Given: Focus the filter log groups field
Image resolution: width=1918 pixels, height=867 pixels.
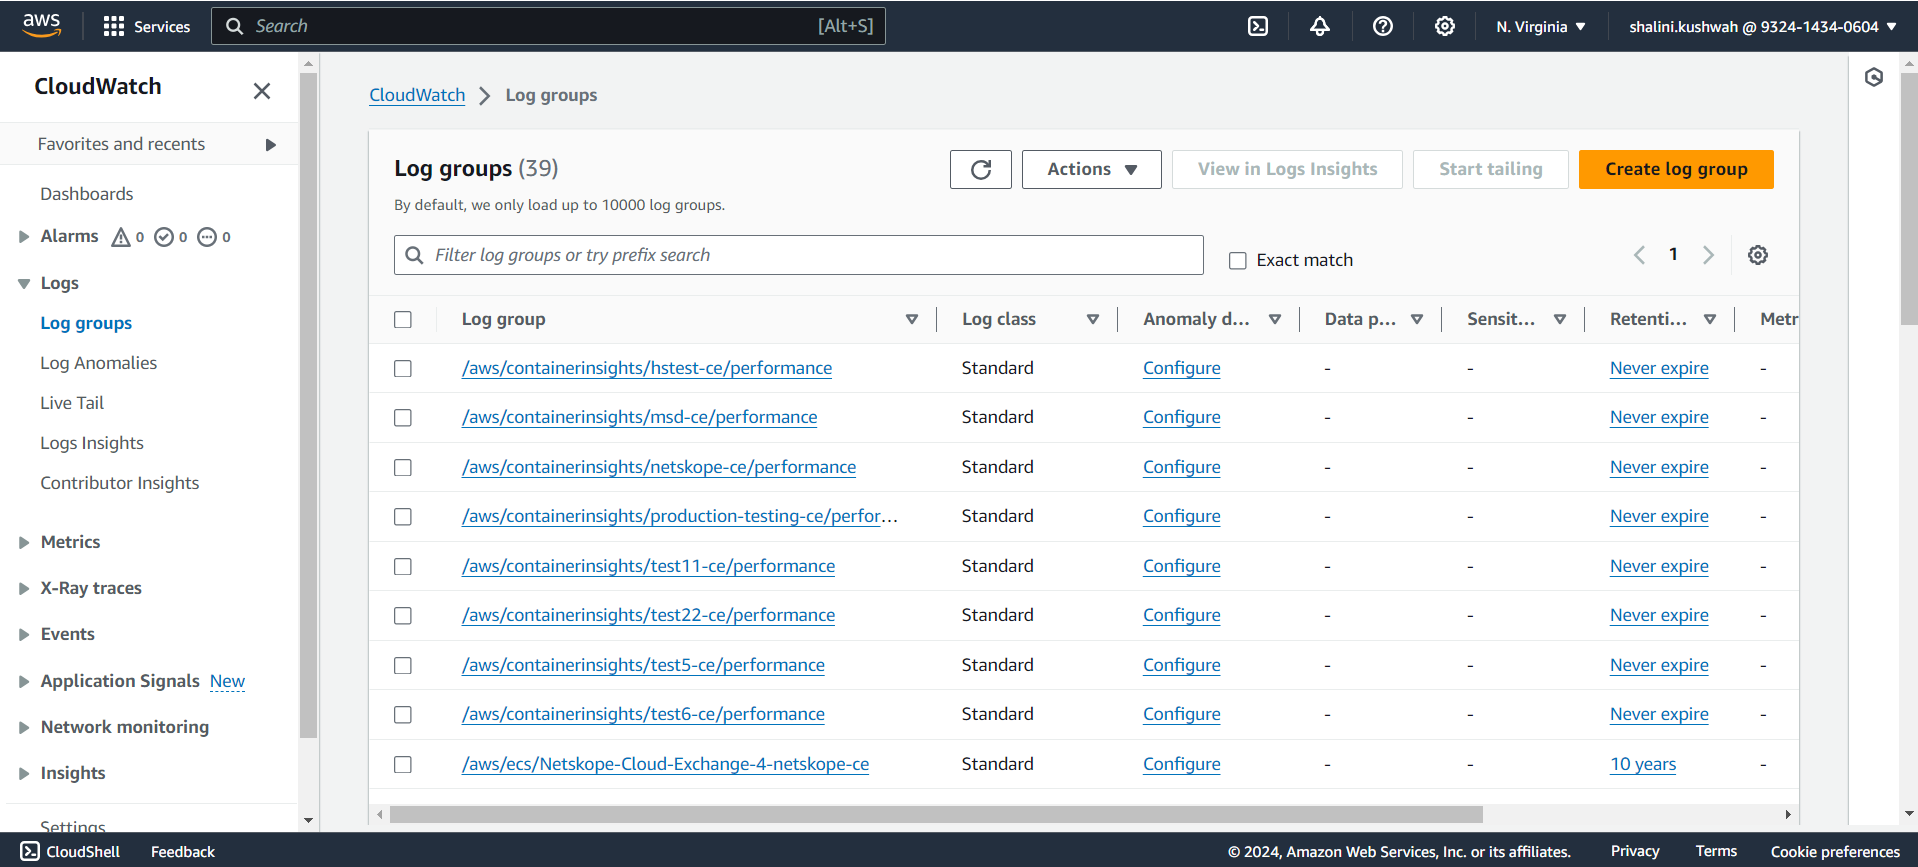Looking at the screenshot, I should (798, 255).
